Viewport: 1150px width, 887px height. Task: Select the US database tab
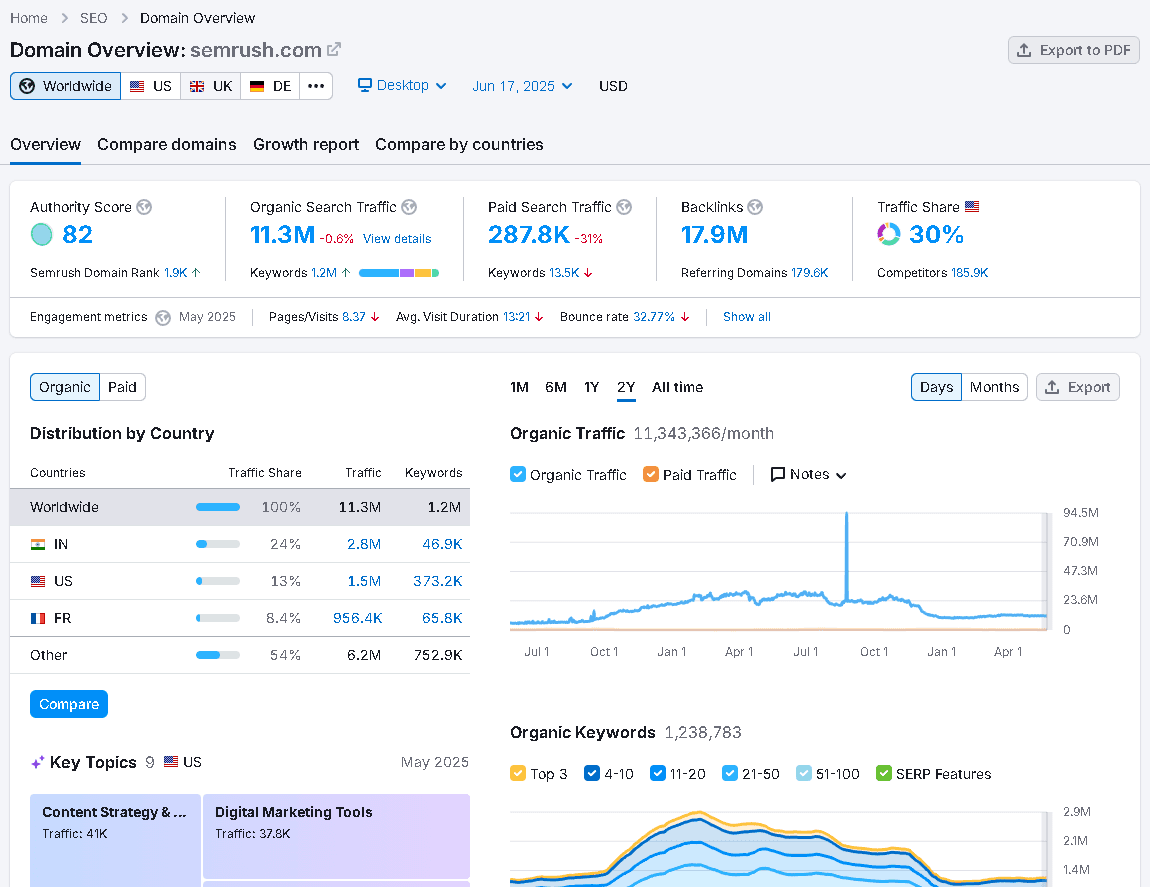click(x=150, y=86)
